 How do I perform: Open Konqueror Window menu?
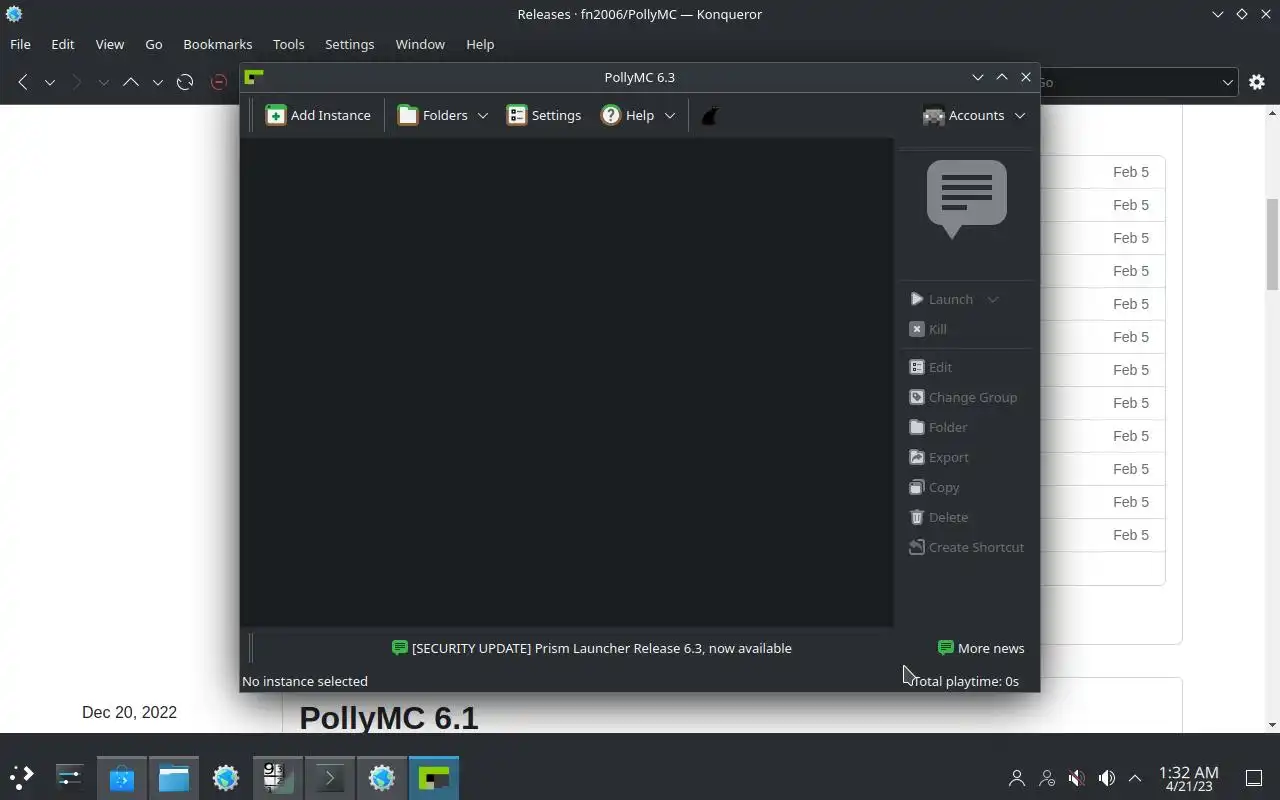420,44
